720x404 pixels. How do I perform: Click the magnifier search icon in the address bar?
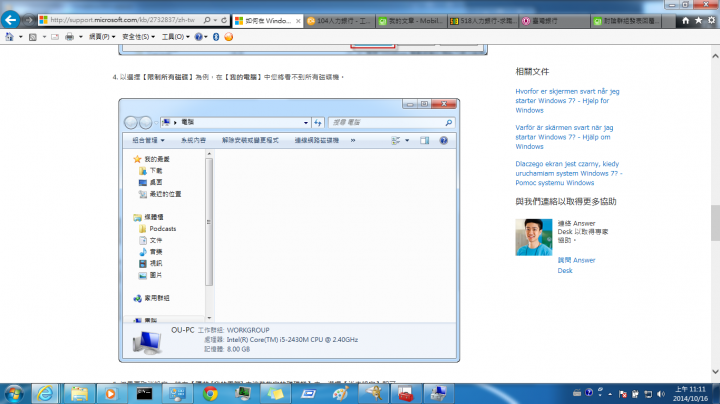(207, 20)
